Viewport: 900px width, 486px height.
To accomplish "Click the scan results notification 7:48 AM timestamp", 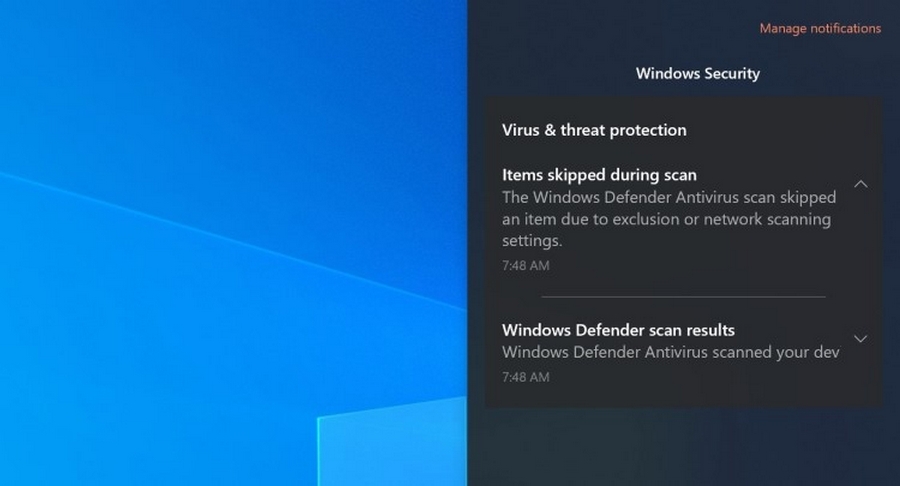I will pyautogui.click(x=526, y=377).
